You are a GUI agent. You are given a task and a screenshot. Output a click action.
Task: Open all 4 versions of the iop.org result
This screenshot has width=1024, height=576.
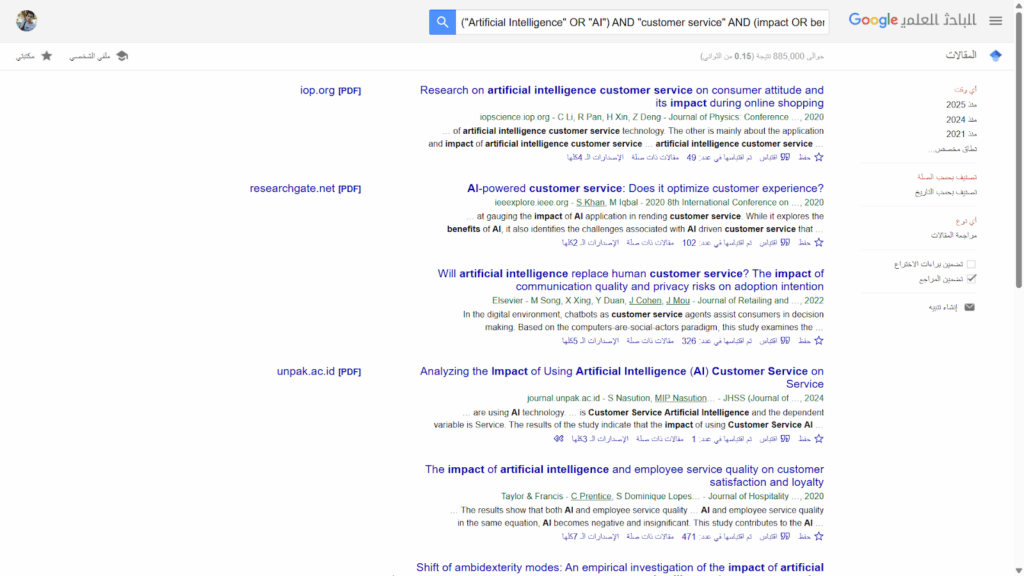[595, 157]
